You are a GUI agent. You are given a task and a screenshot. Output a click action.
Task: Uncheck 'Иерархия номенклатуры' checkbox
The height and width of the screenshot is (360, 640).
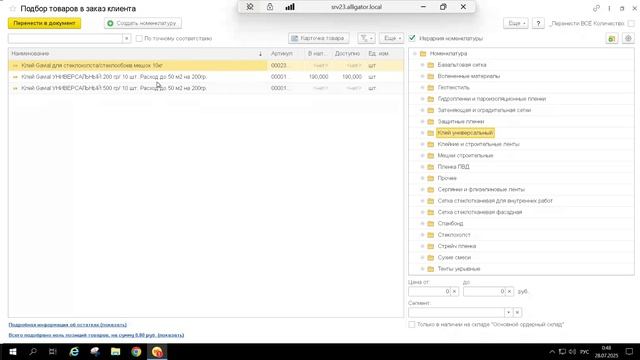point(412,38)
